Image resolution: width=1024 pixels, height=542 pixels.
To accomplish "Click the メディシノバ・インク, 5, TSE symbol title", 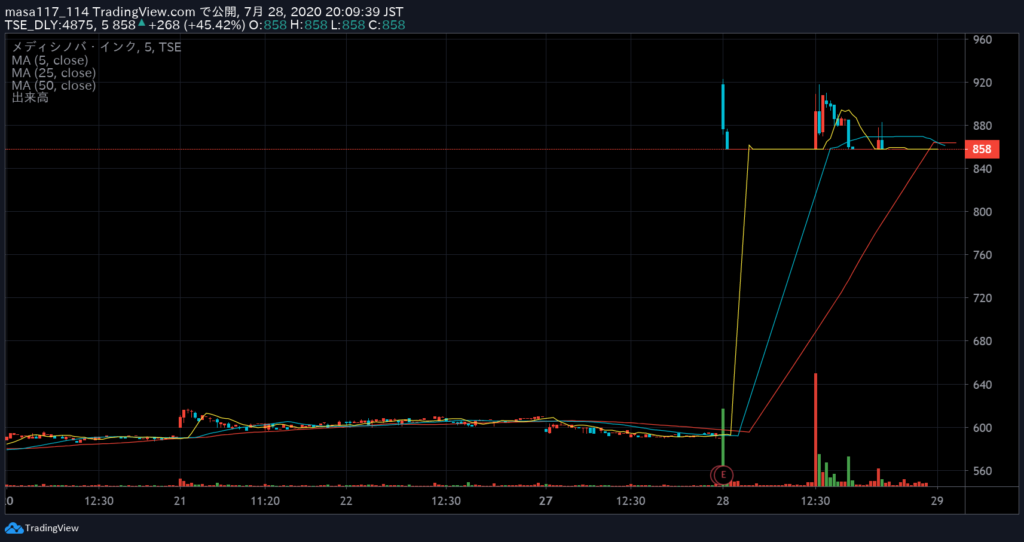I will pos(97,47).
